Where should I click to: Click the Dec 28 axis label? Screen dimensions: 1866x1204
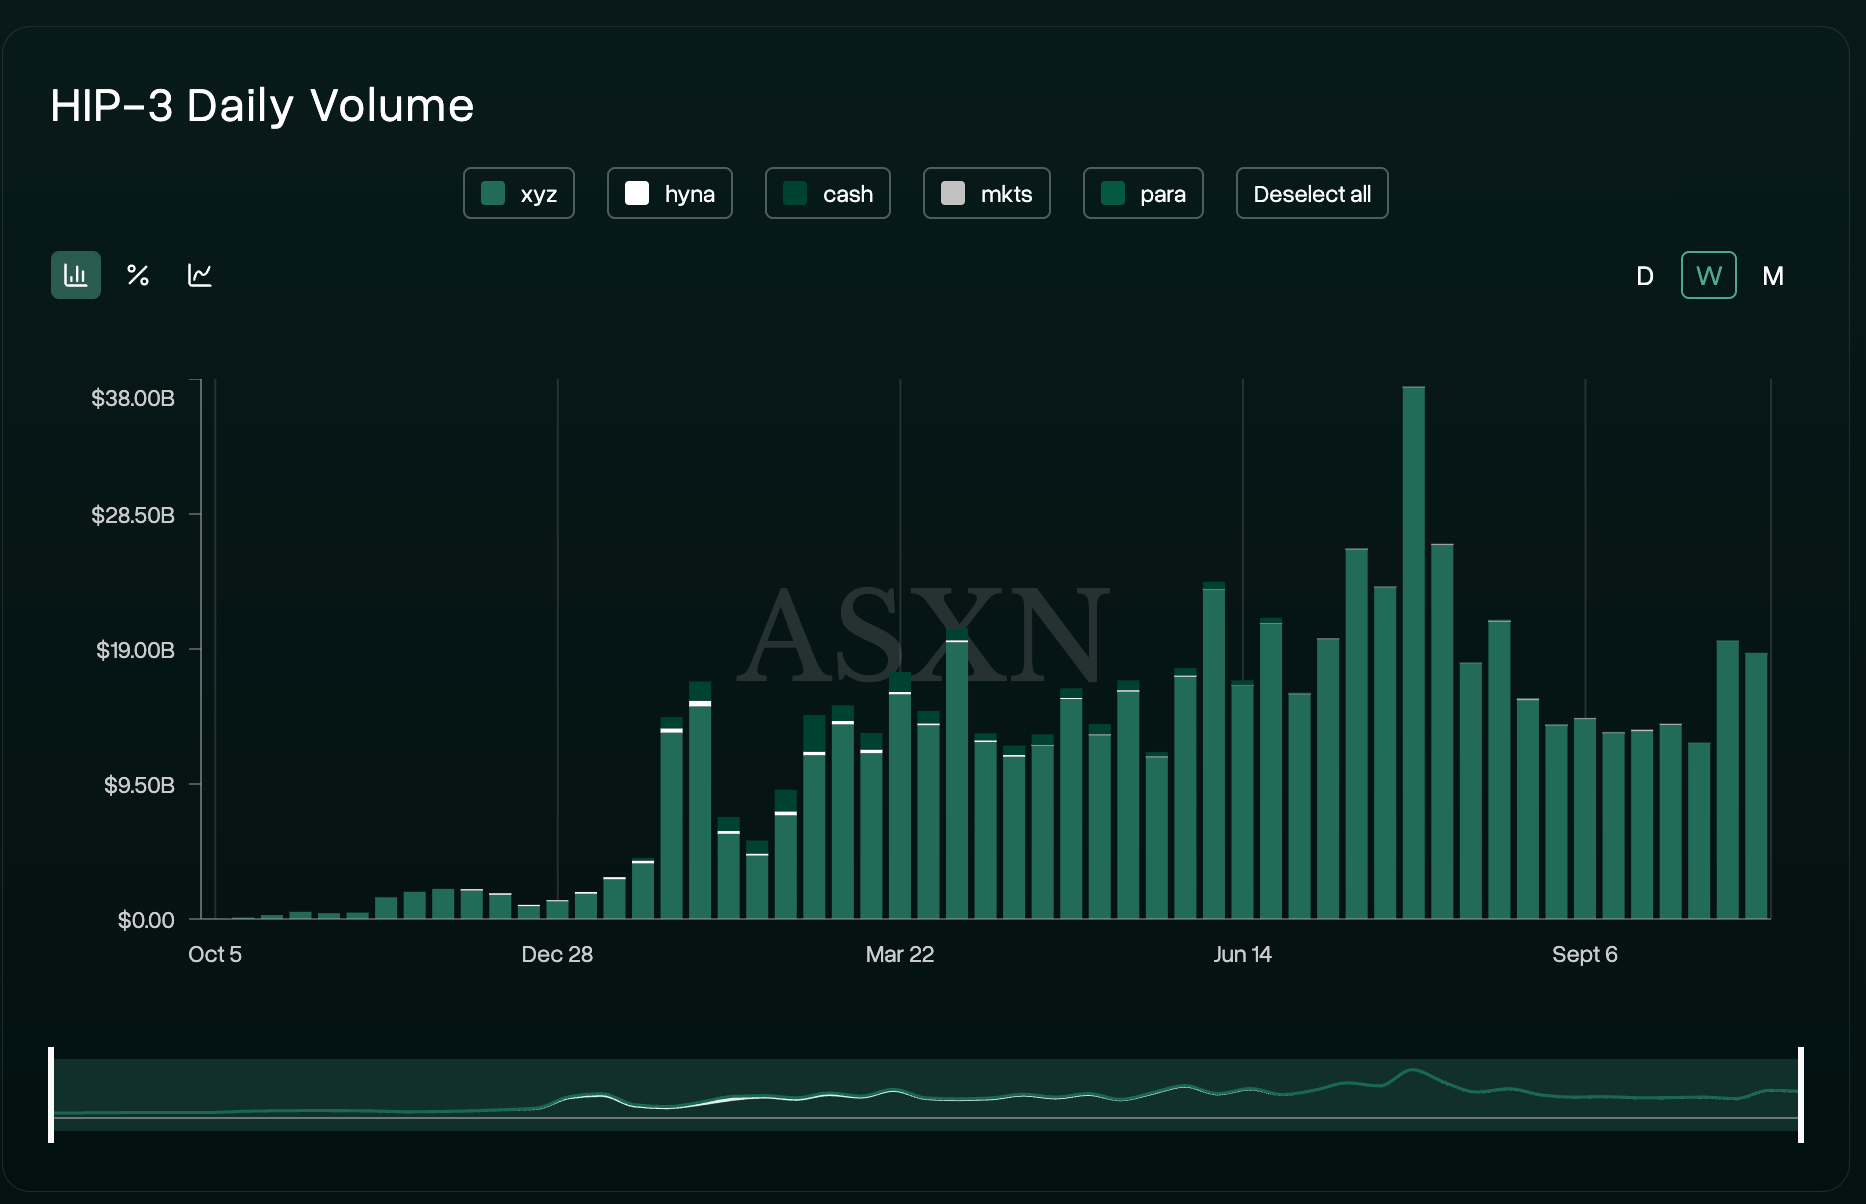coord(557,954)
